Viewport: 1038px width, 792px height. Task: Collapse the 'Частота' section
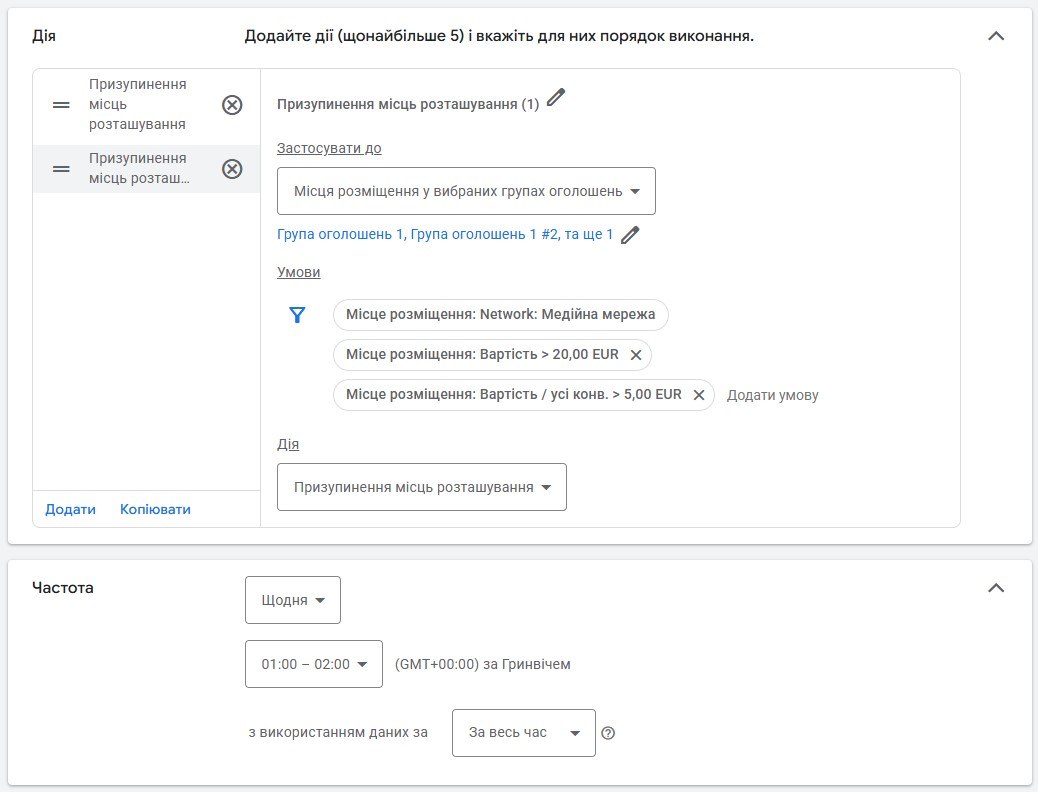[996, 587]
